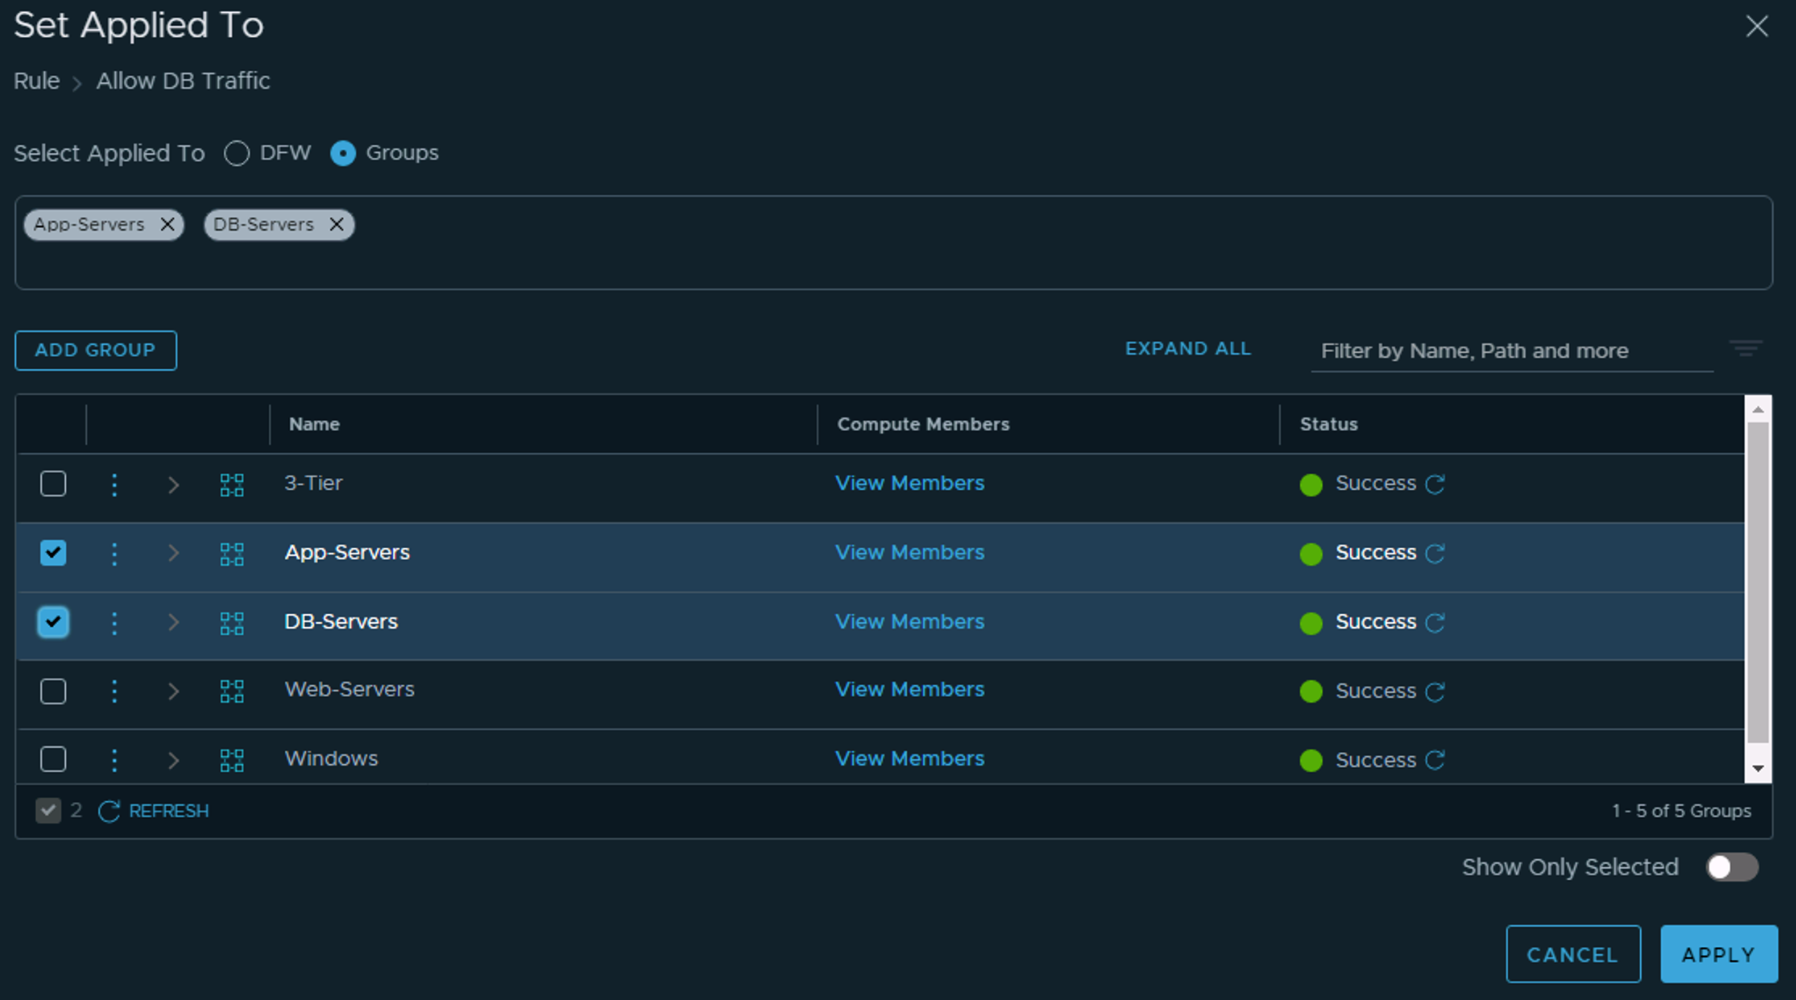Viewport: 1796px width, 1000px height.
Task: Remove the DB-Servers tag chip
Action: 337,224
